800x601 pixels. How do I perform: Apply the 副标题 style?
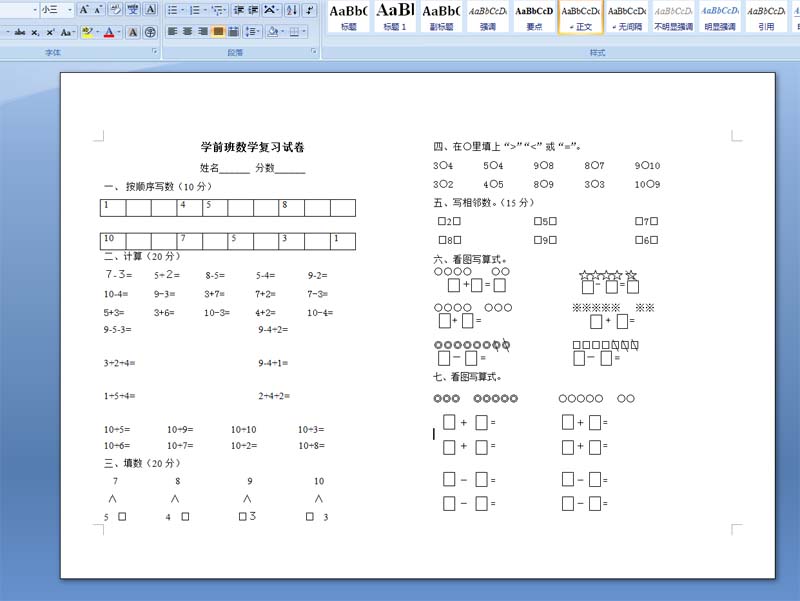441,17
